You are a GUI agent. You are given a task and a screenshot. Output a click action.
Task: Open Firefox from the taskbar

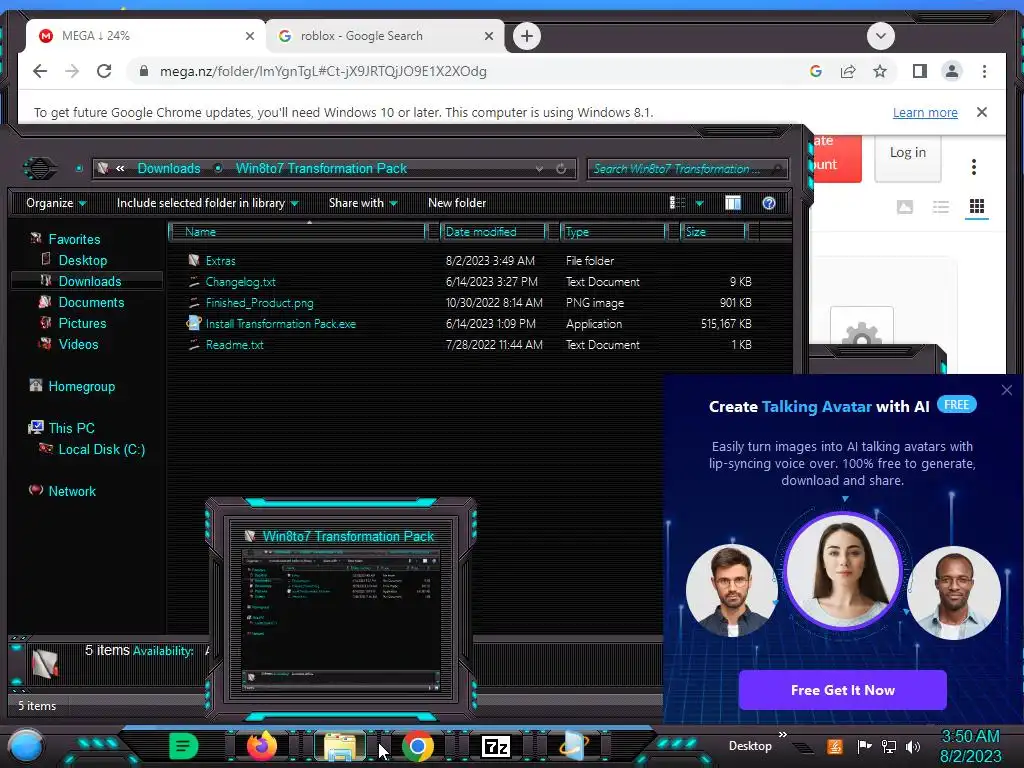[x=262, y=746]
